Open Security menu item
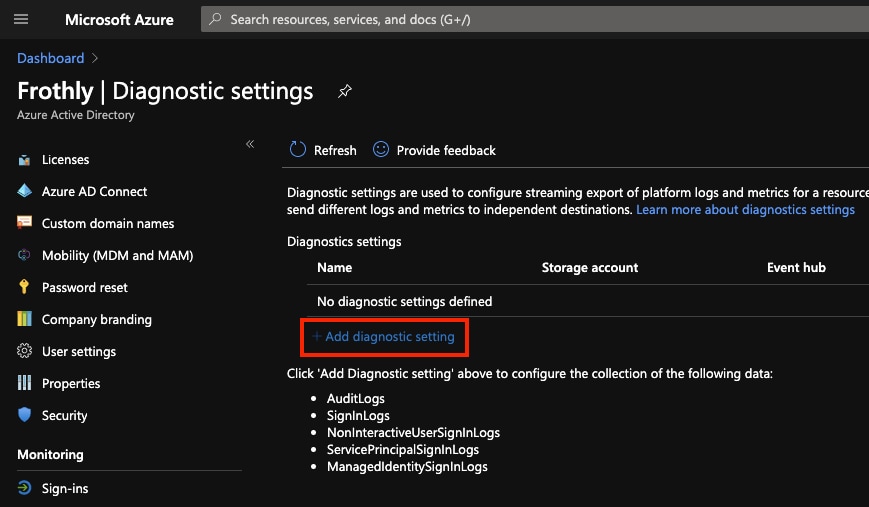This screenshot has height=507, width=869. [x=64, y=416]
